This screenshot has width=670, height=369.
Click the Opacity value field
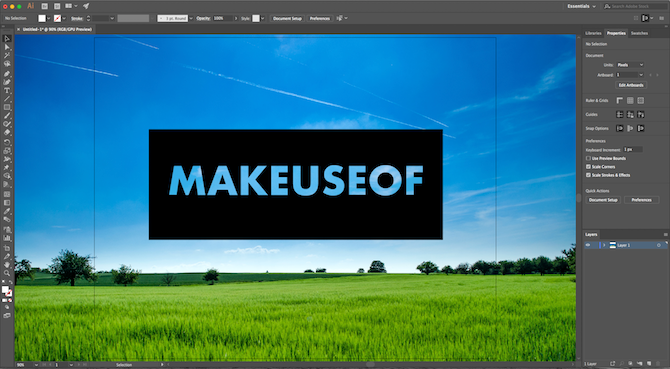(223, 18)
